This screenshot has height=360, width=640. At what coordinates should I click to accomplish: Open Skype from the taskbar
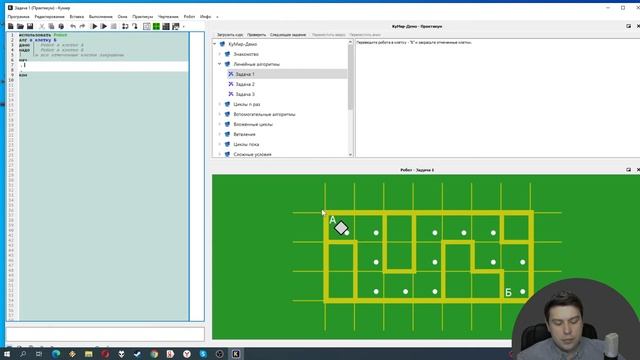[203, 354]
